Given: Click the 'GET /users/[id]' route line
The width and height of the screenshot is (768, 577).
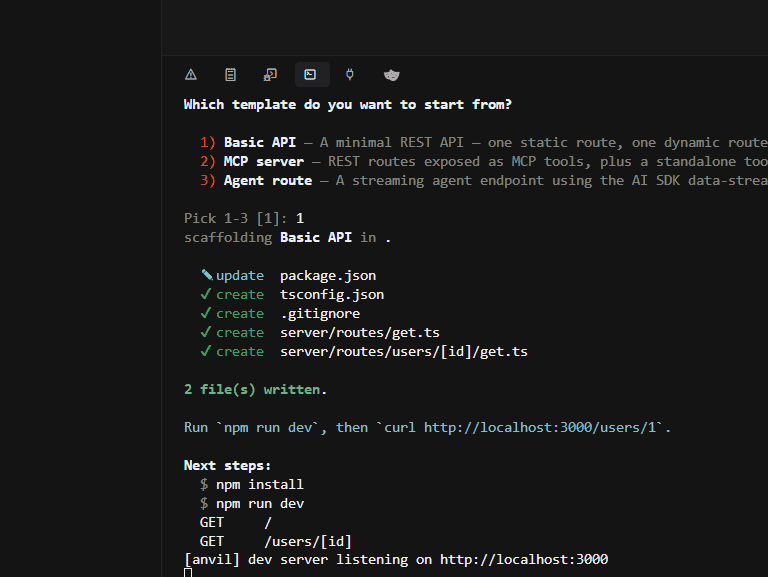Looking at the screenshot, I should pos(276,542).
